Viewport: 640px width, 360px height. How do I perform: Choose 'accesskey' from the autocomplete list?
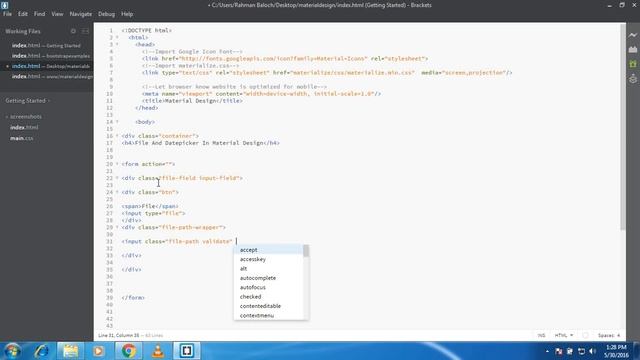[x=268, y=259]
